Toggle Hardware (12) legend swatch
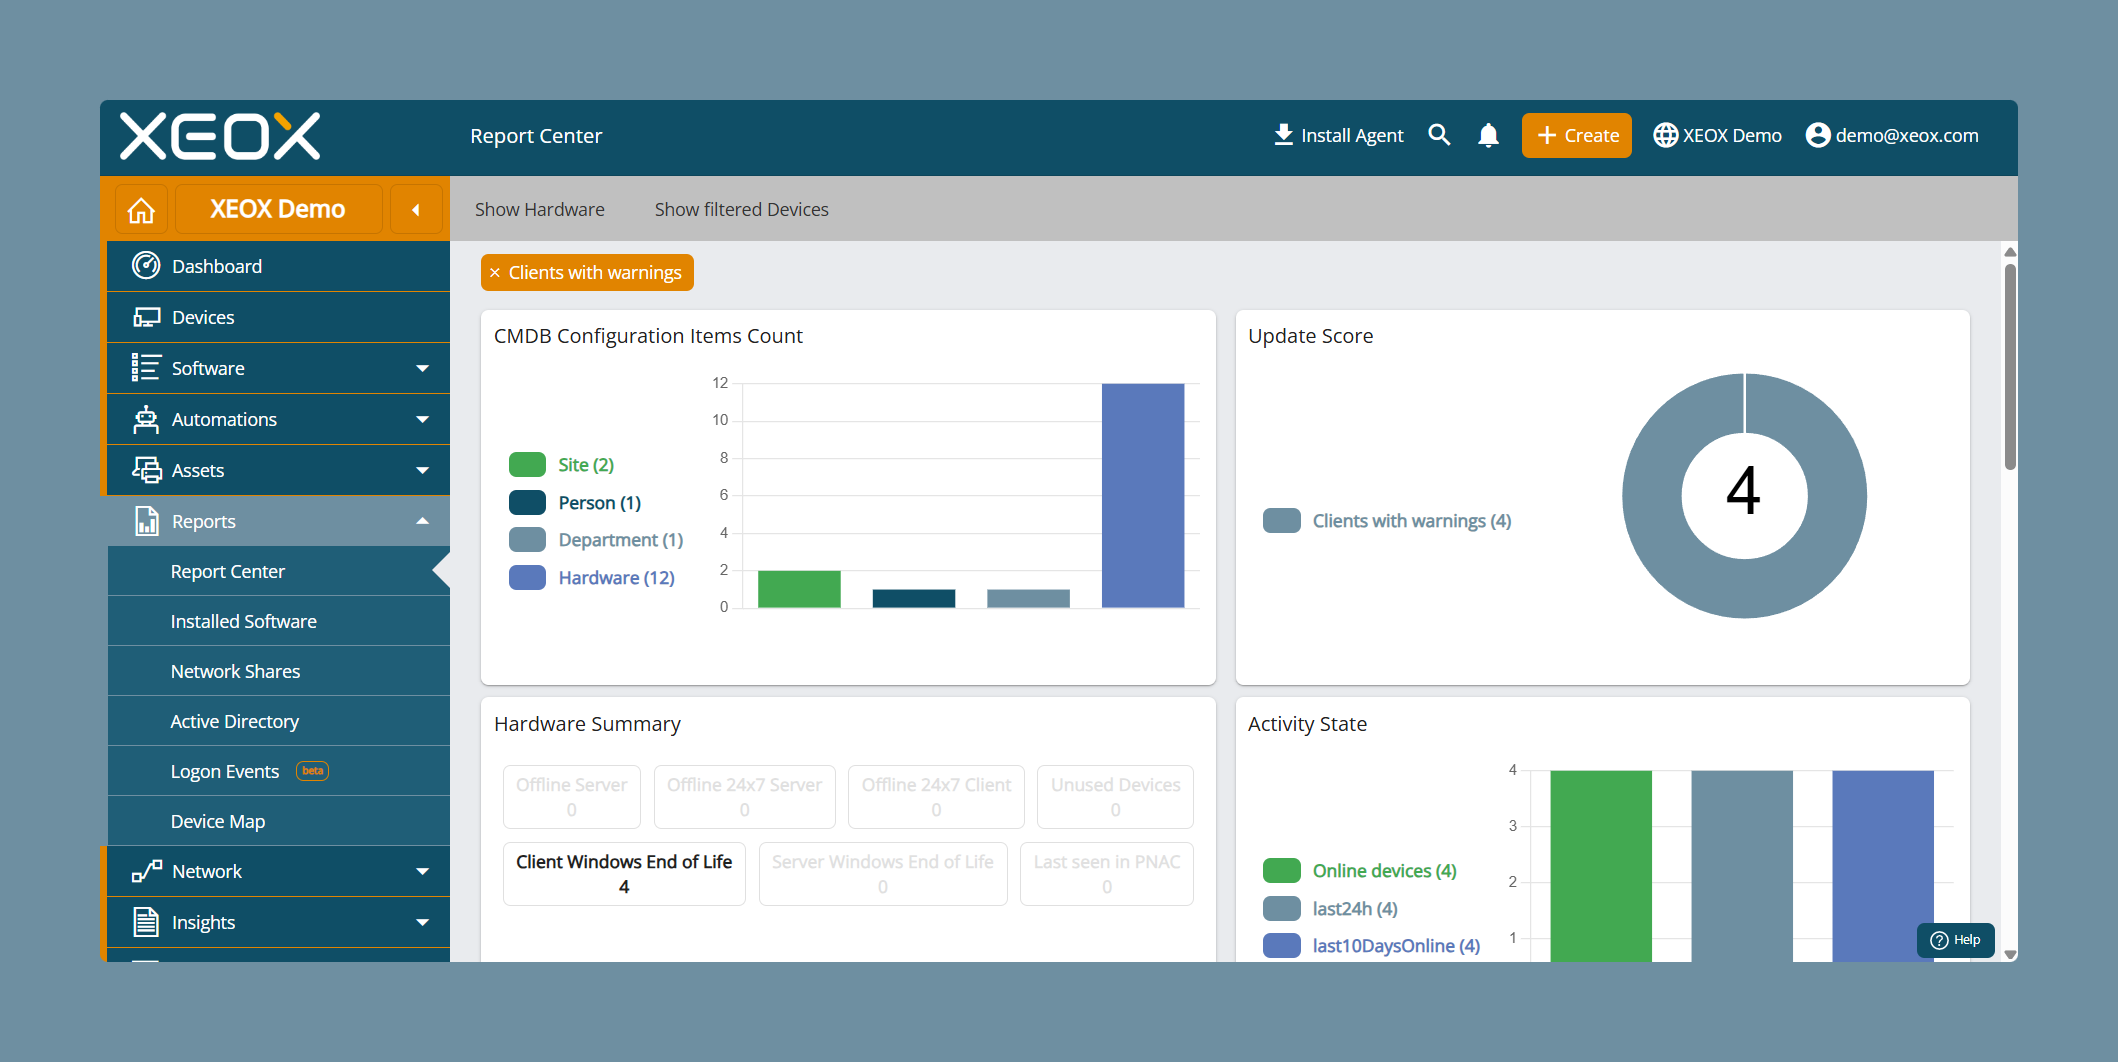 (527, 578)
